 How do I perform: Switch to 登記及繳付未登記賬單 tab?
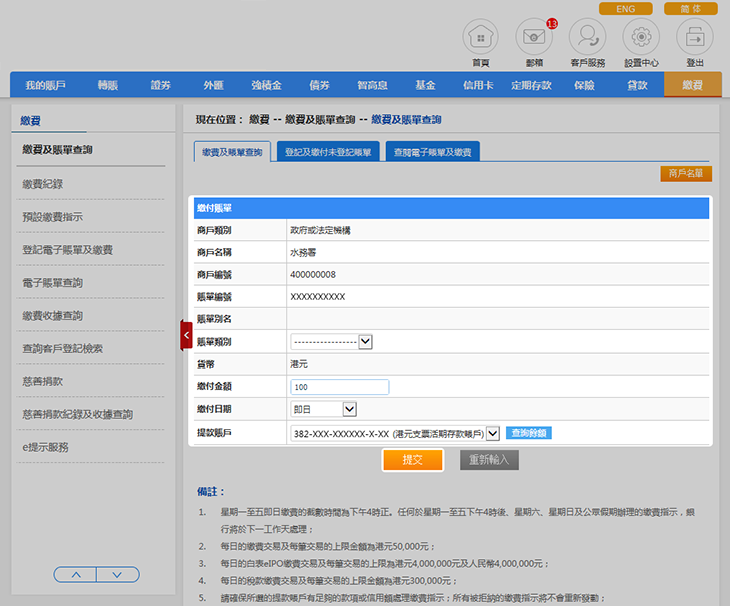(x=328, y=153)
